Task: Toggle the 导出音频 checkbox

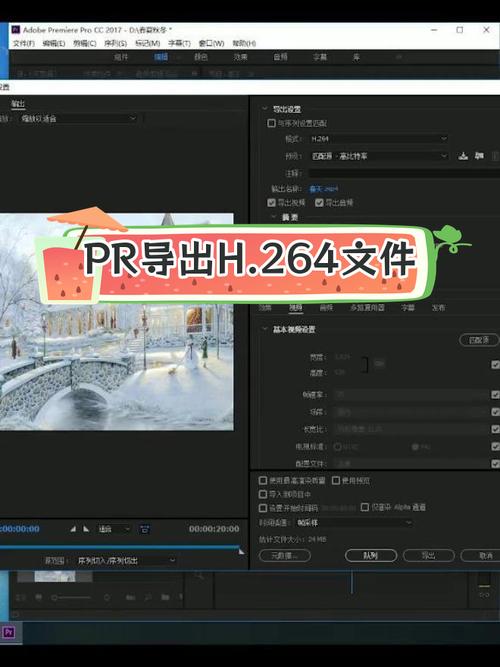Action: pos(319,202)
